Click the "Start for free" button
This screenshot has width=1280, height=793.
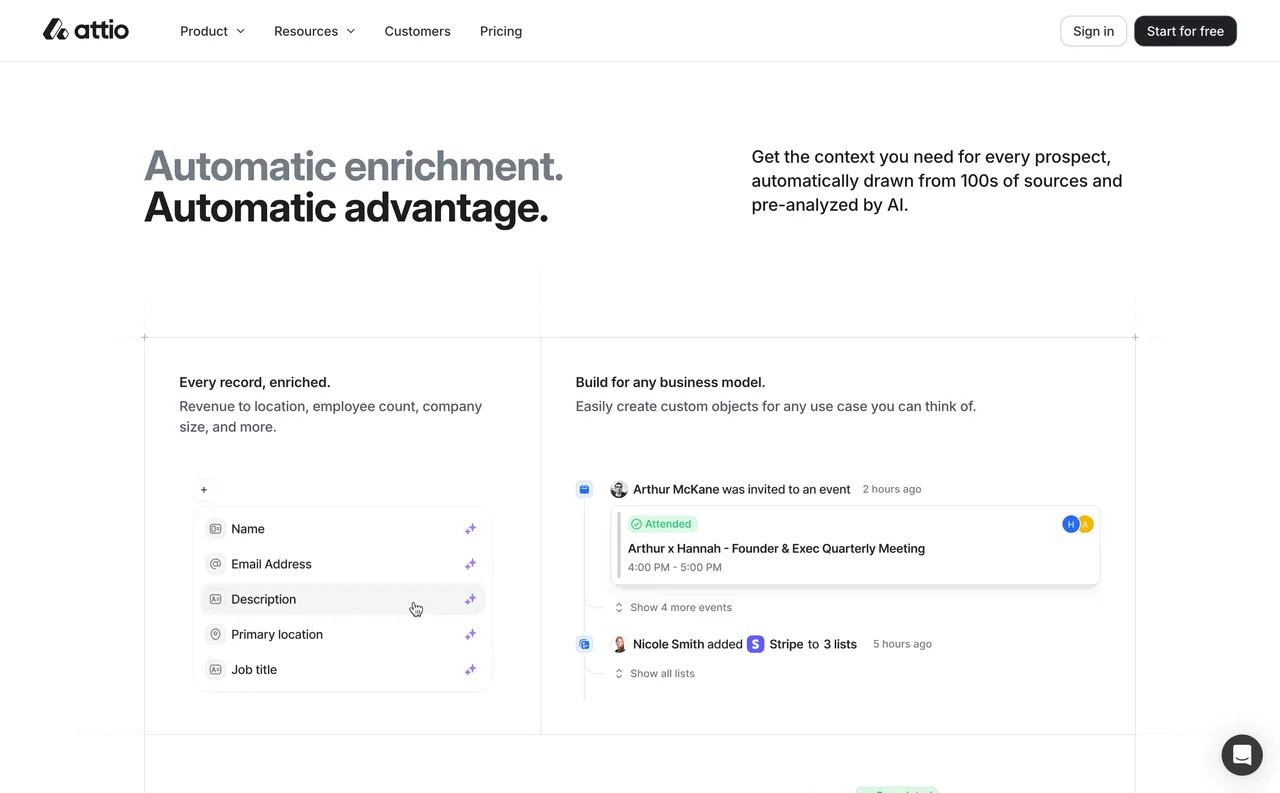[1185, 31]
